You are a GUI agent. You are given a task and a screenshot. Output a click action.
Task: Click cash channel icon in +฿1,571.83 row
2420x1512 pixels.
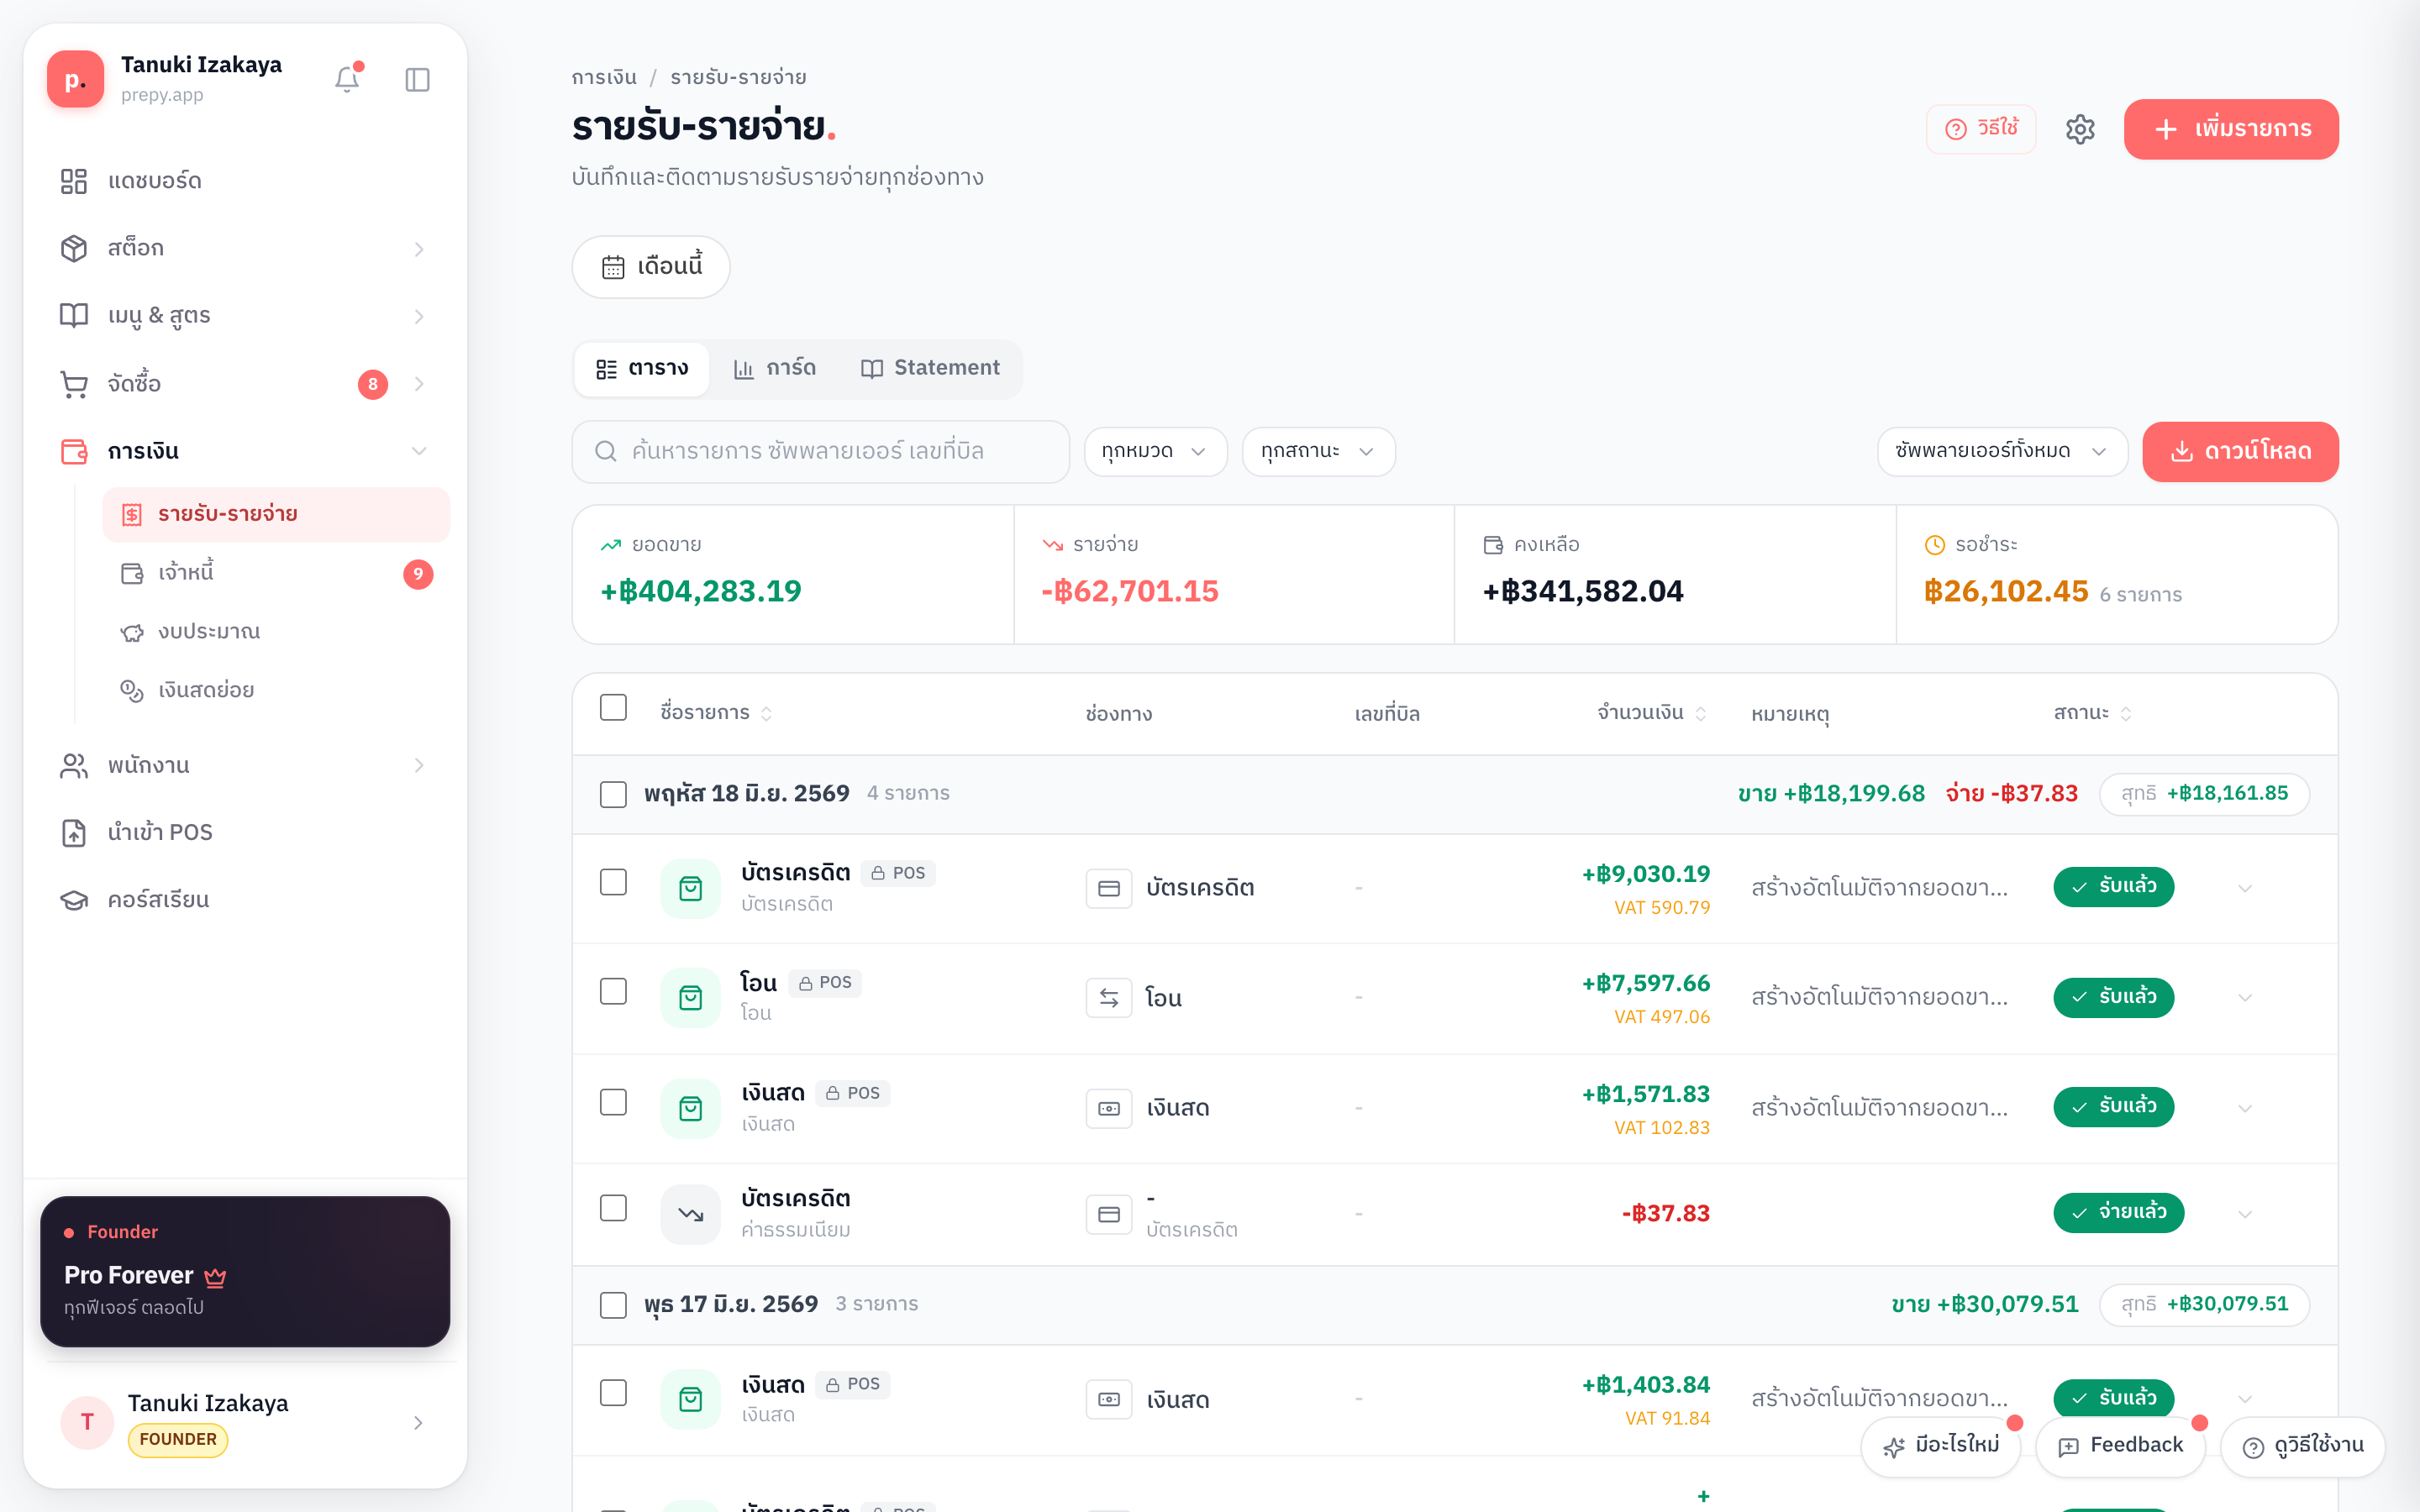[x=1109, y=1108]
